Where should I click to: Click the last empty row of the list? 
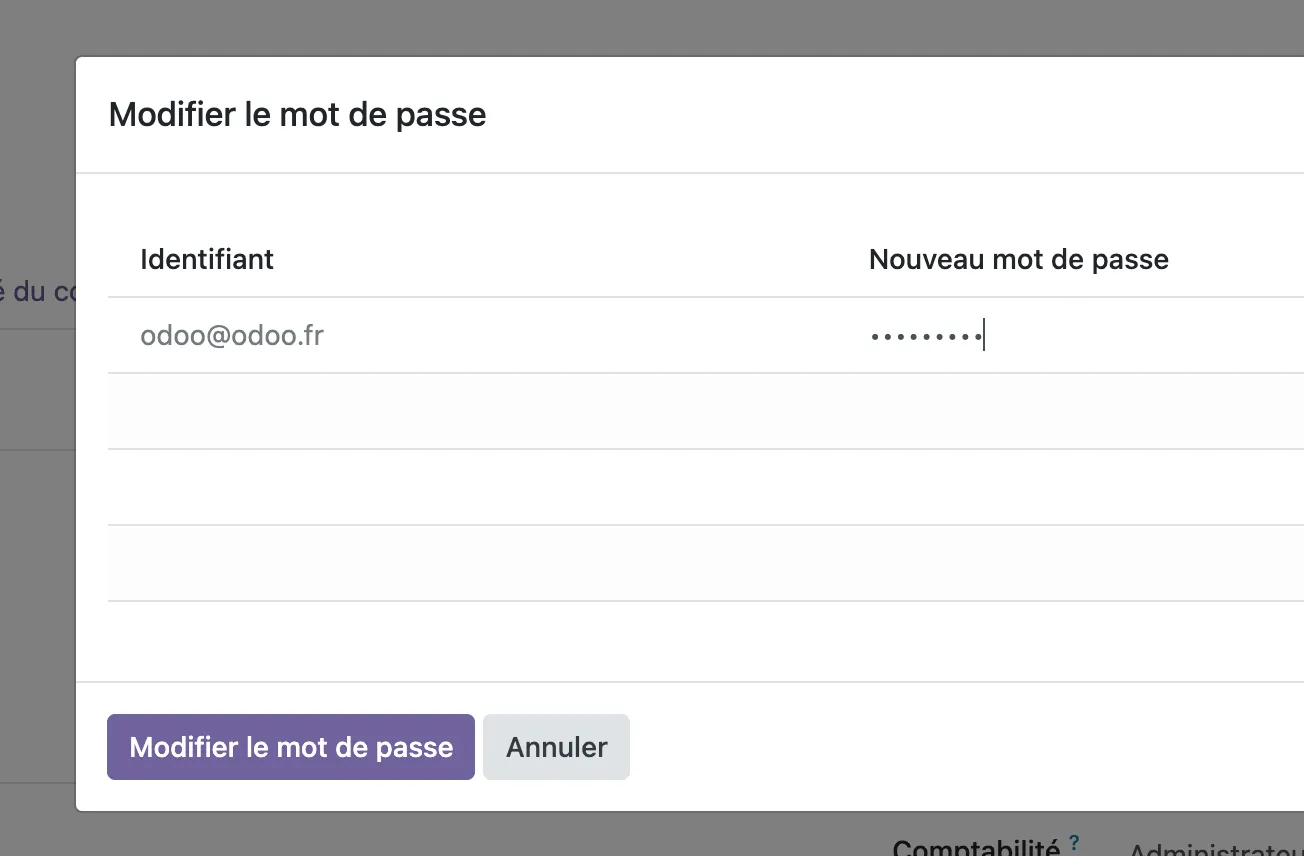[x=706, y=563]
